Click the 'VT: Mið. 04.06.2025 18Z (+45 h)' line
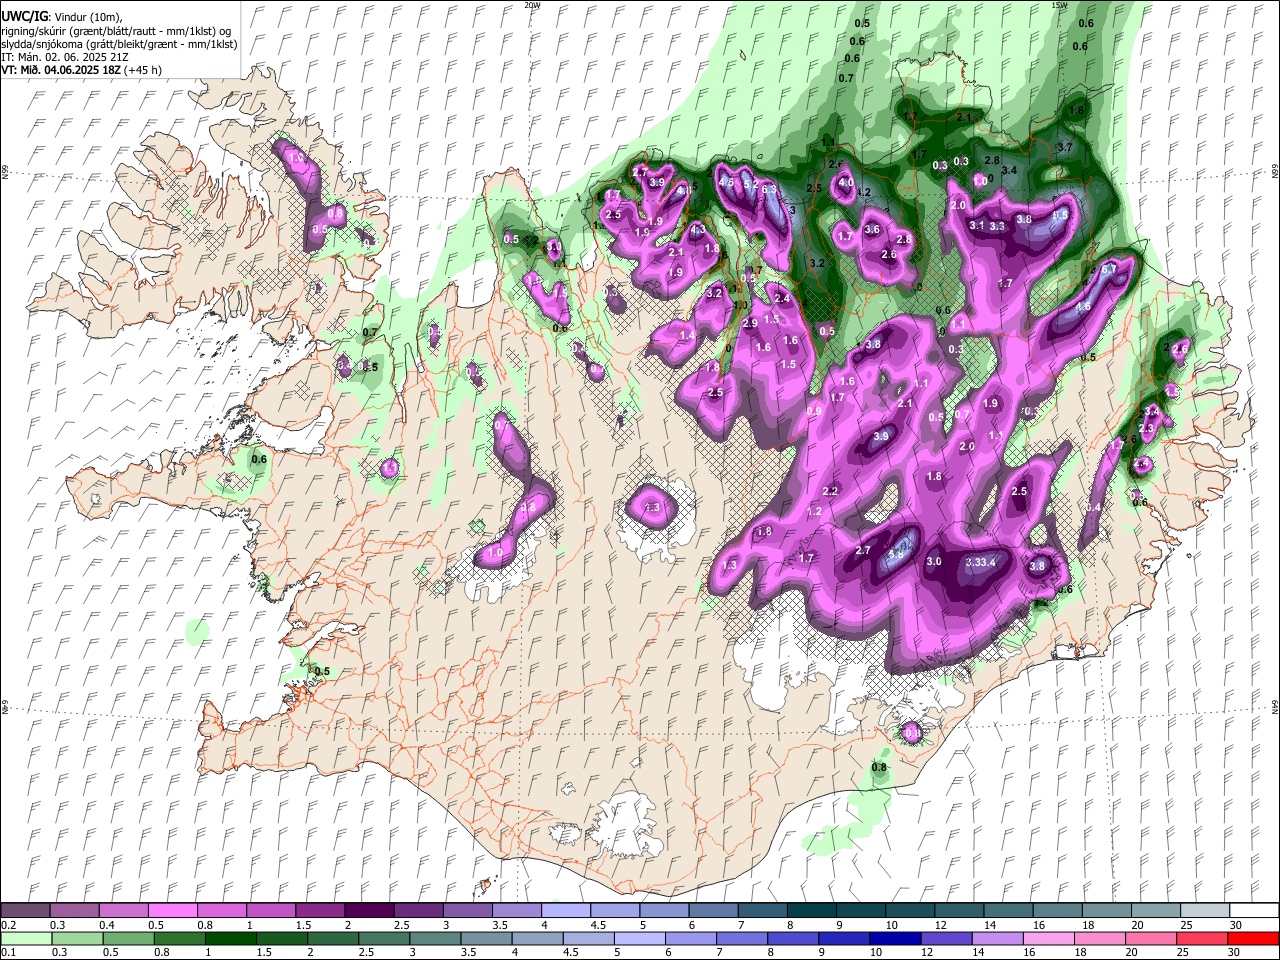1280x960 pixels. pos(82,70)
